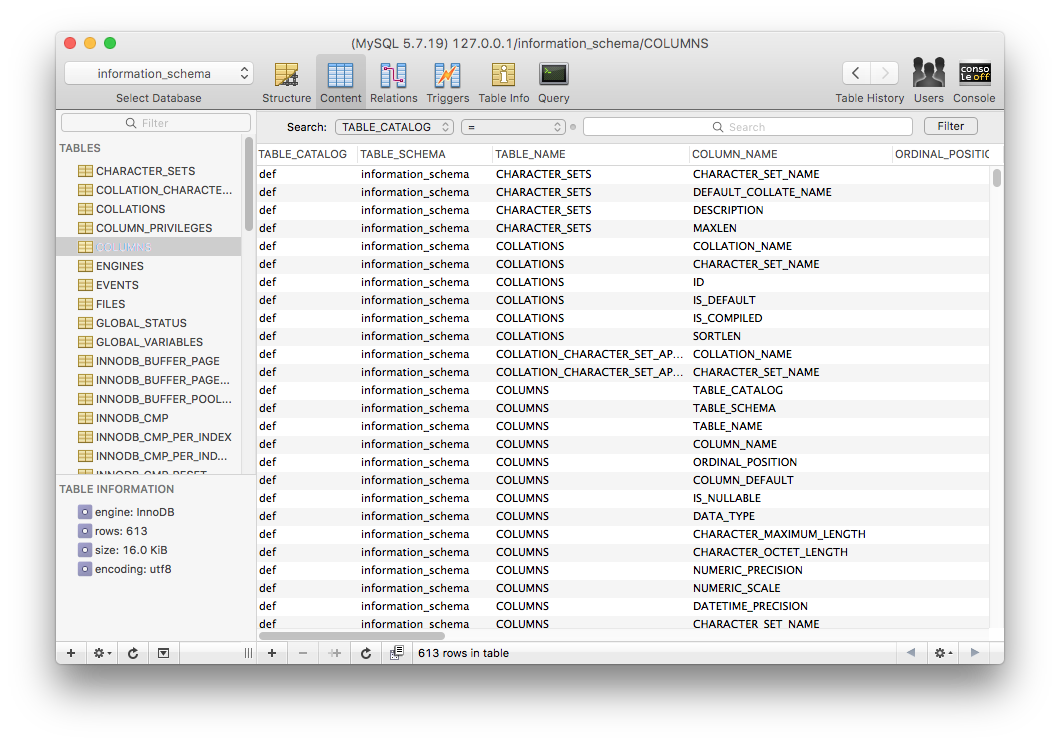Go back in Table History
The width and height of the screenshot is (1060, 744).
click(856, 73)
